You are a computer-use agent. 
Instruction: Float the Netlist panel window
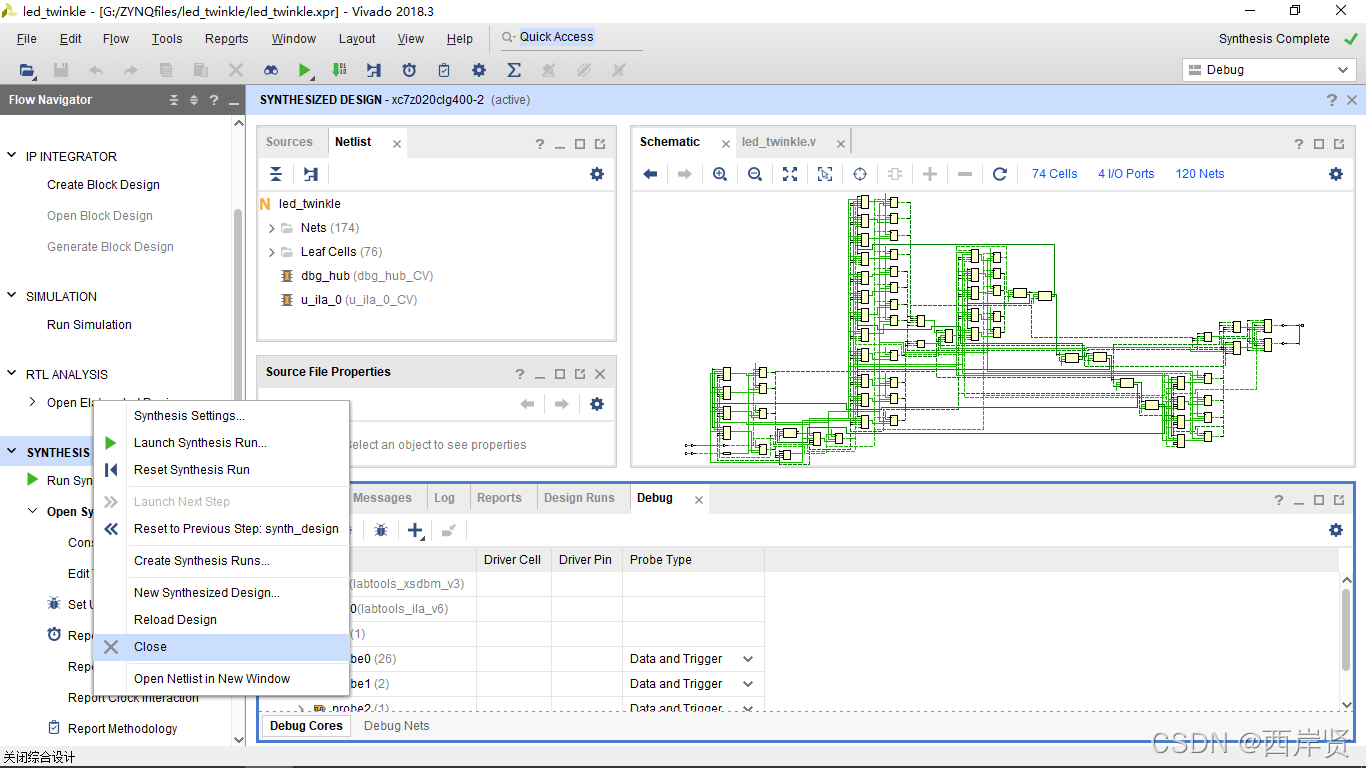click(600, 144)
